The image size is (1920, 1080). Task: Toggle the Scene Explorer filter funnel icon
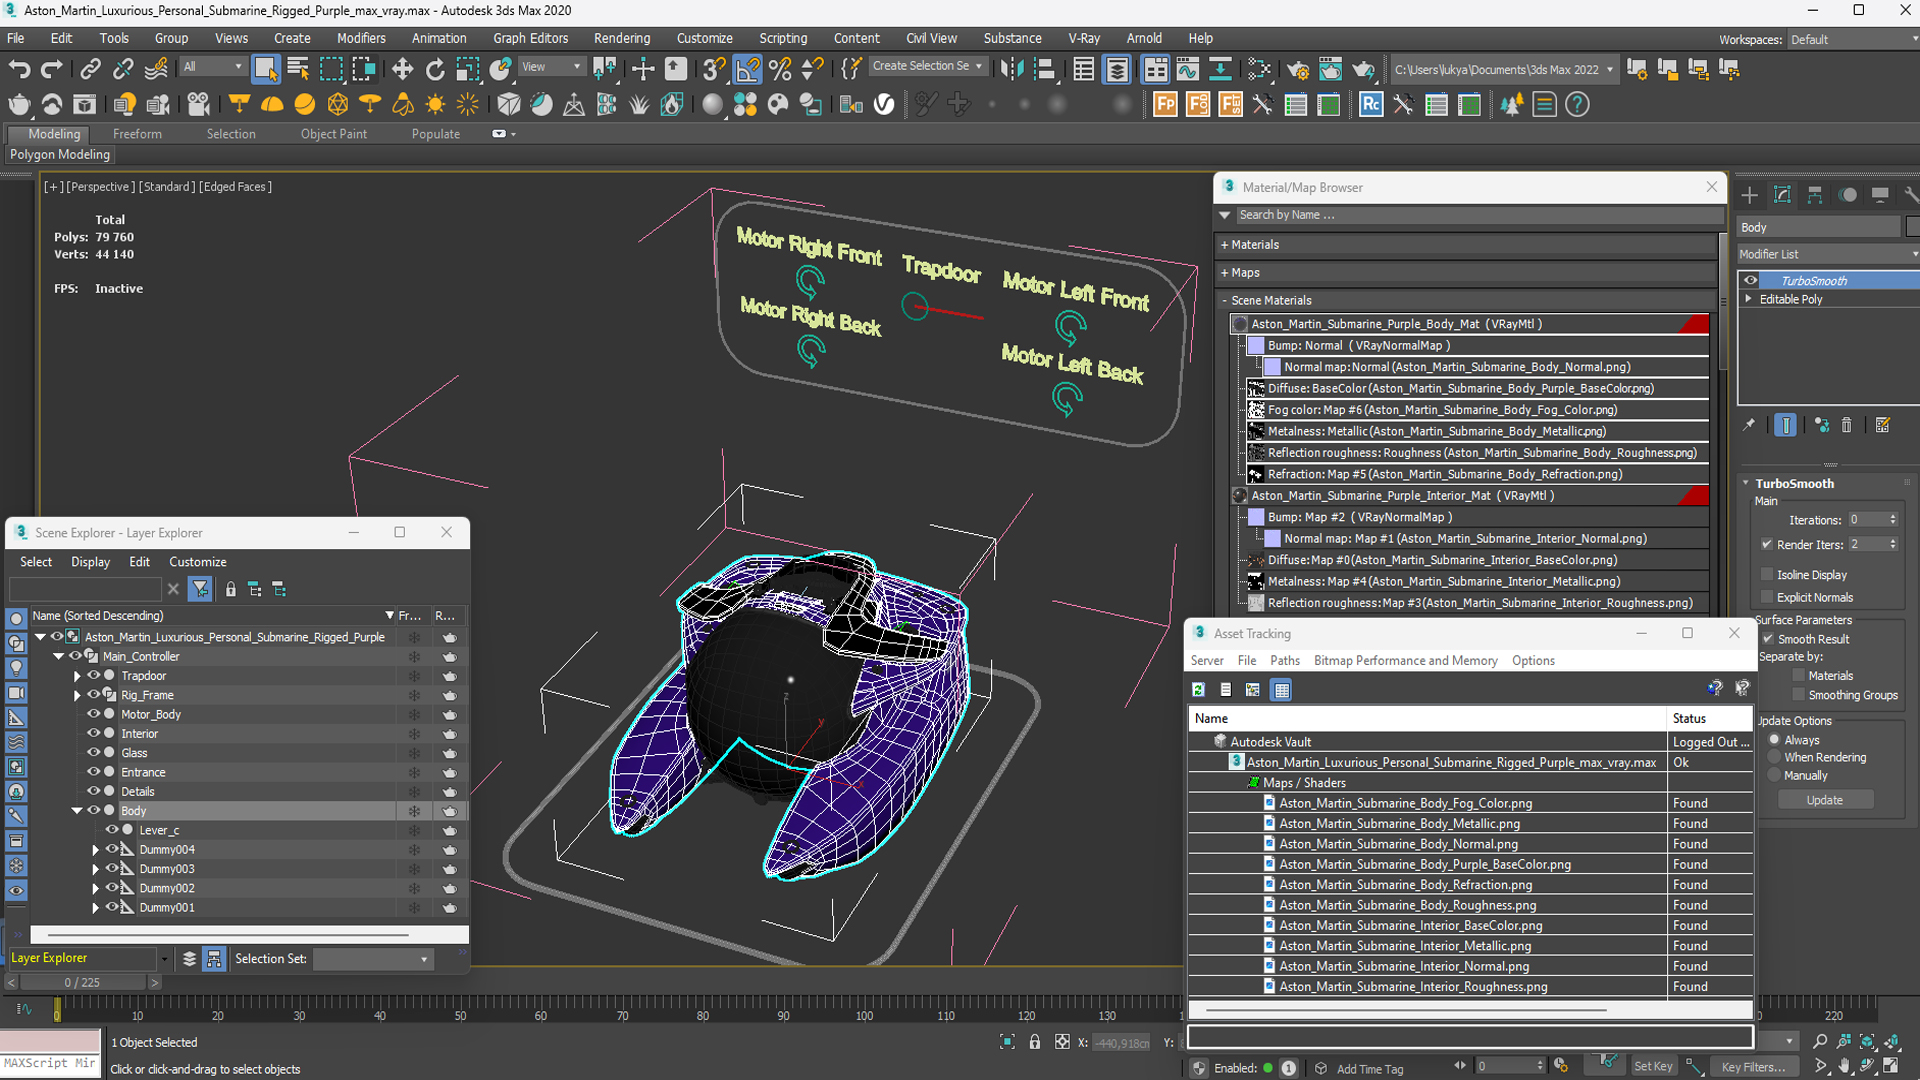point(200,589)
